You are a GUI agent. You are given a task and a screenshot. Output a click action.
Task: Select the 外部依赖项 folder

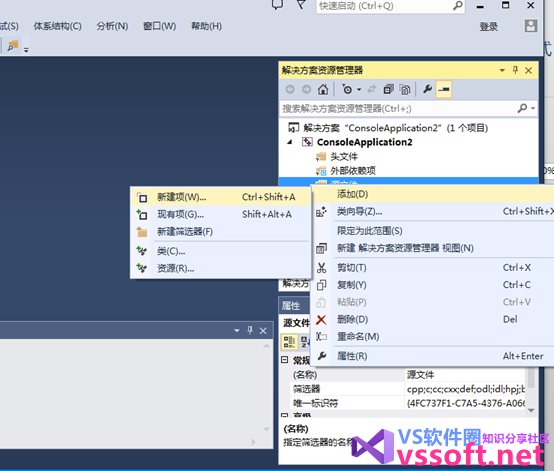pos(353,171)
